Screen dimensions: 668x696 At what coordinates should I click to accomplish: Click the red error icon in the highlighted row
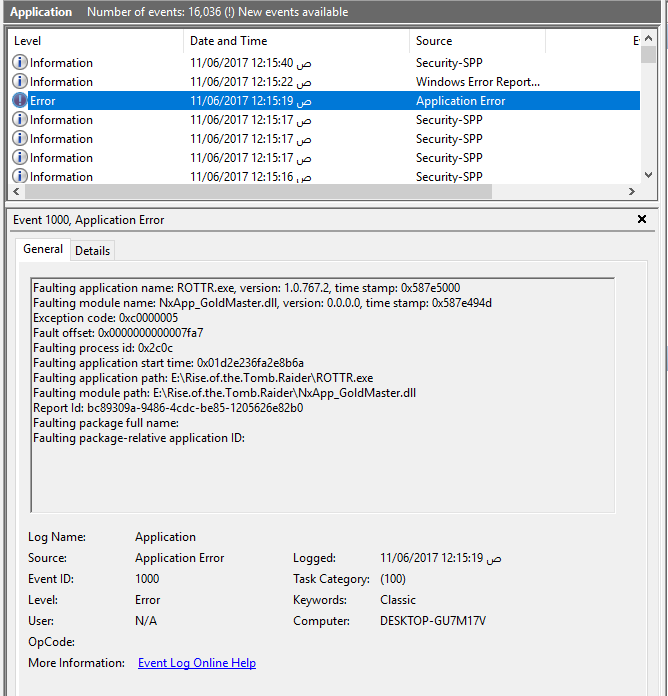[20, 101]
